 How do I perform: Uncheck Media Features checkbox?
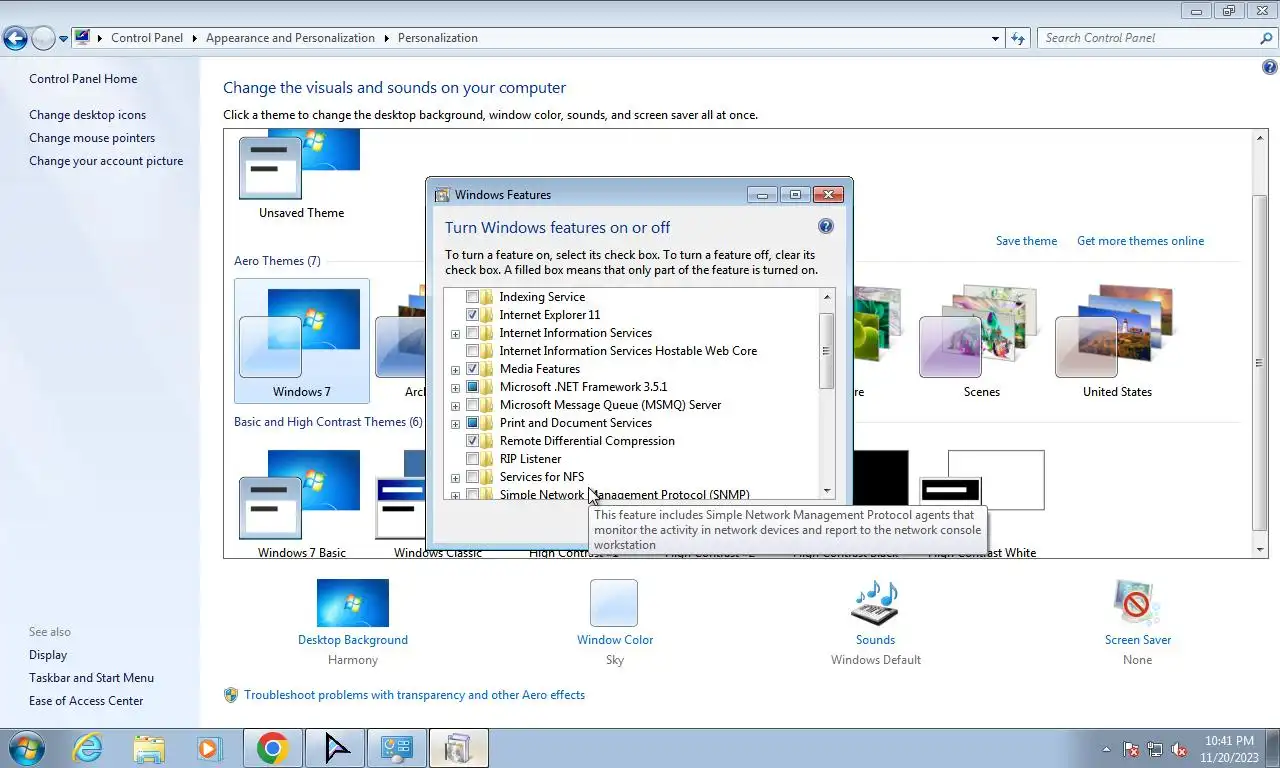473,369
